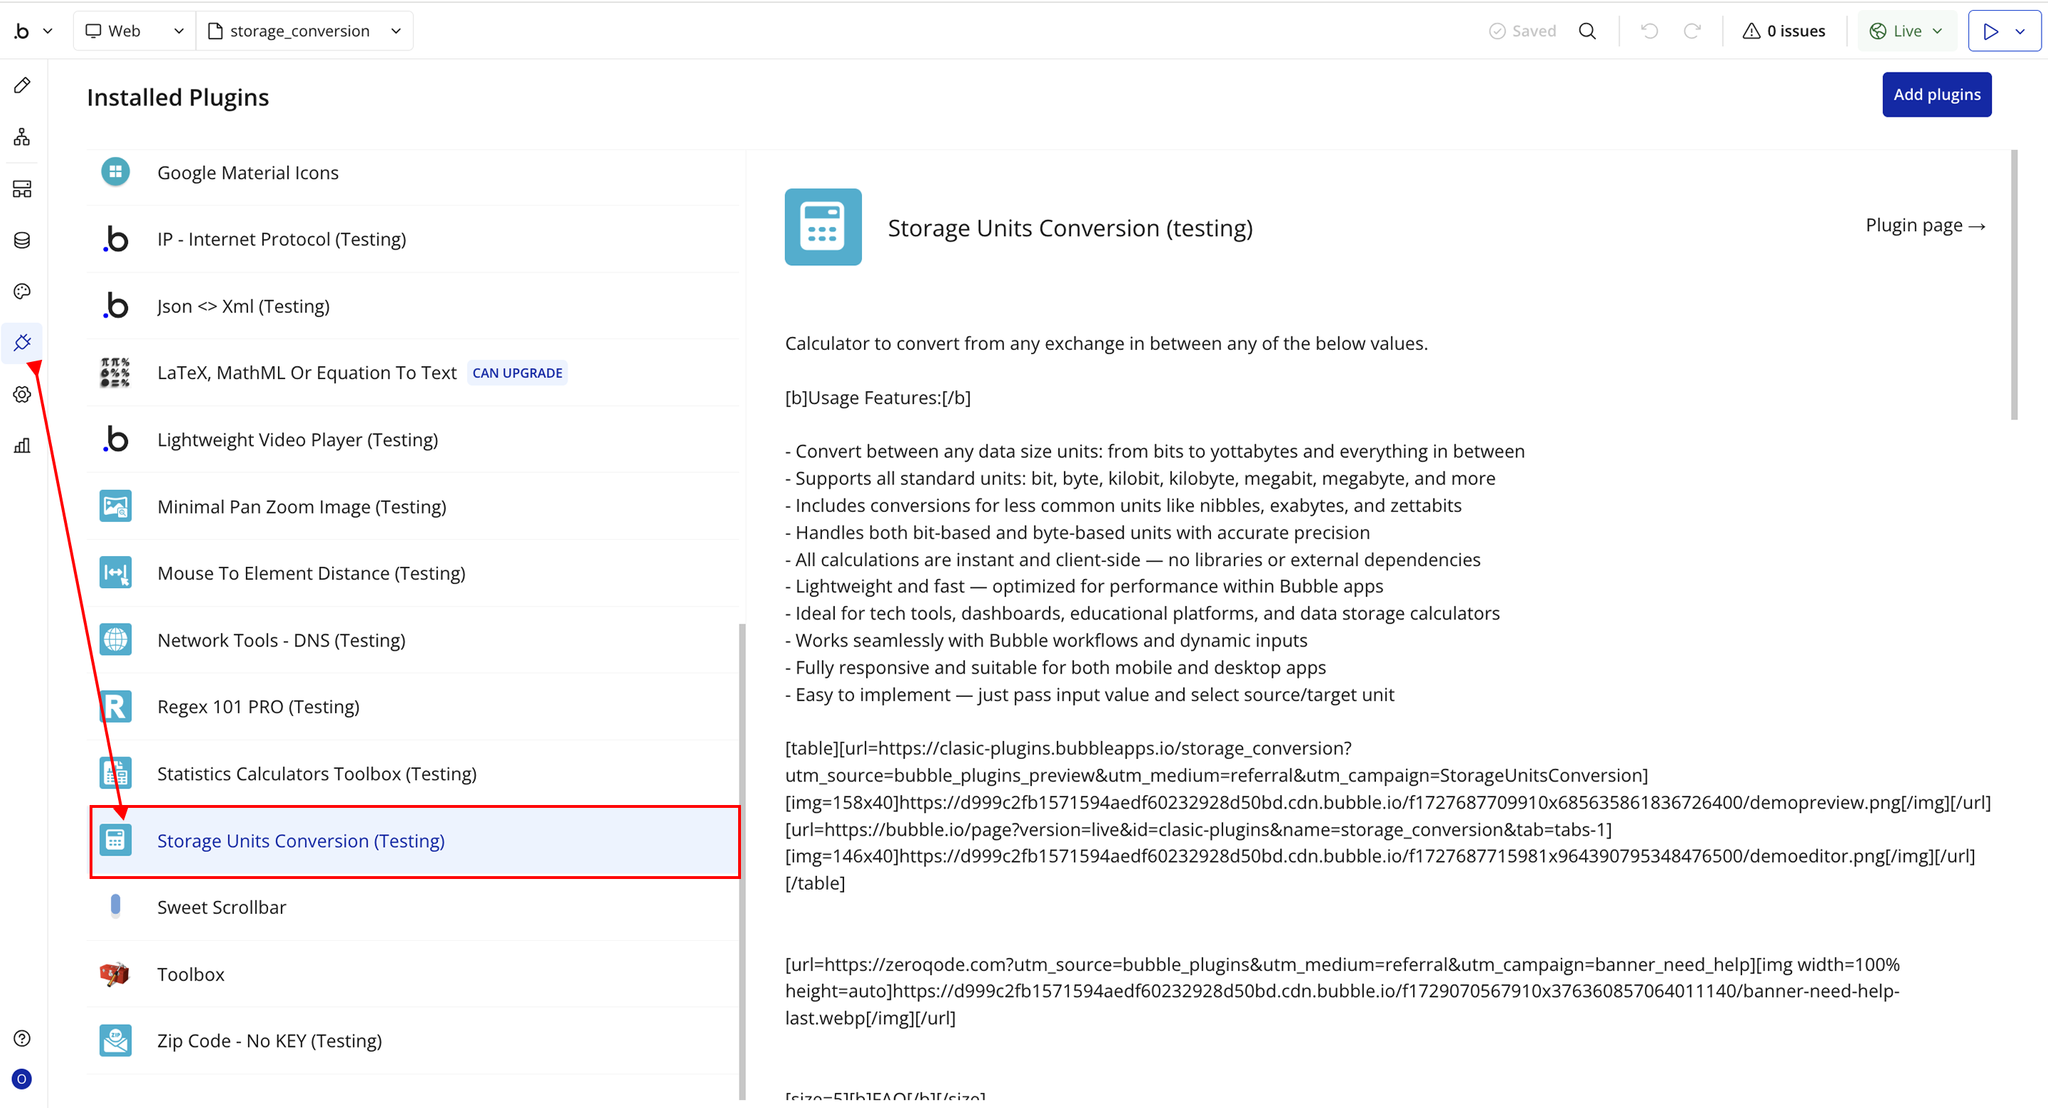2048x1108 pixels.
Task: Click the undo arrow icon
Action: coord(1649,31)
